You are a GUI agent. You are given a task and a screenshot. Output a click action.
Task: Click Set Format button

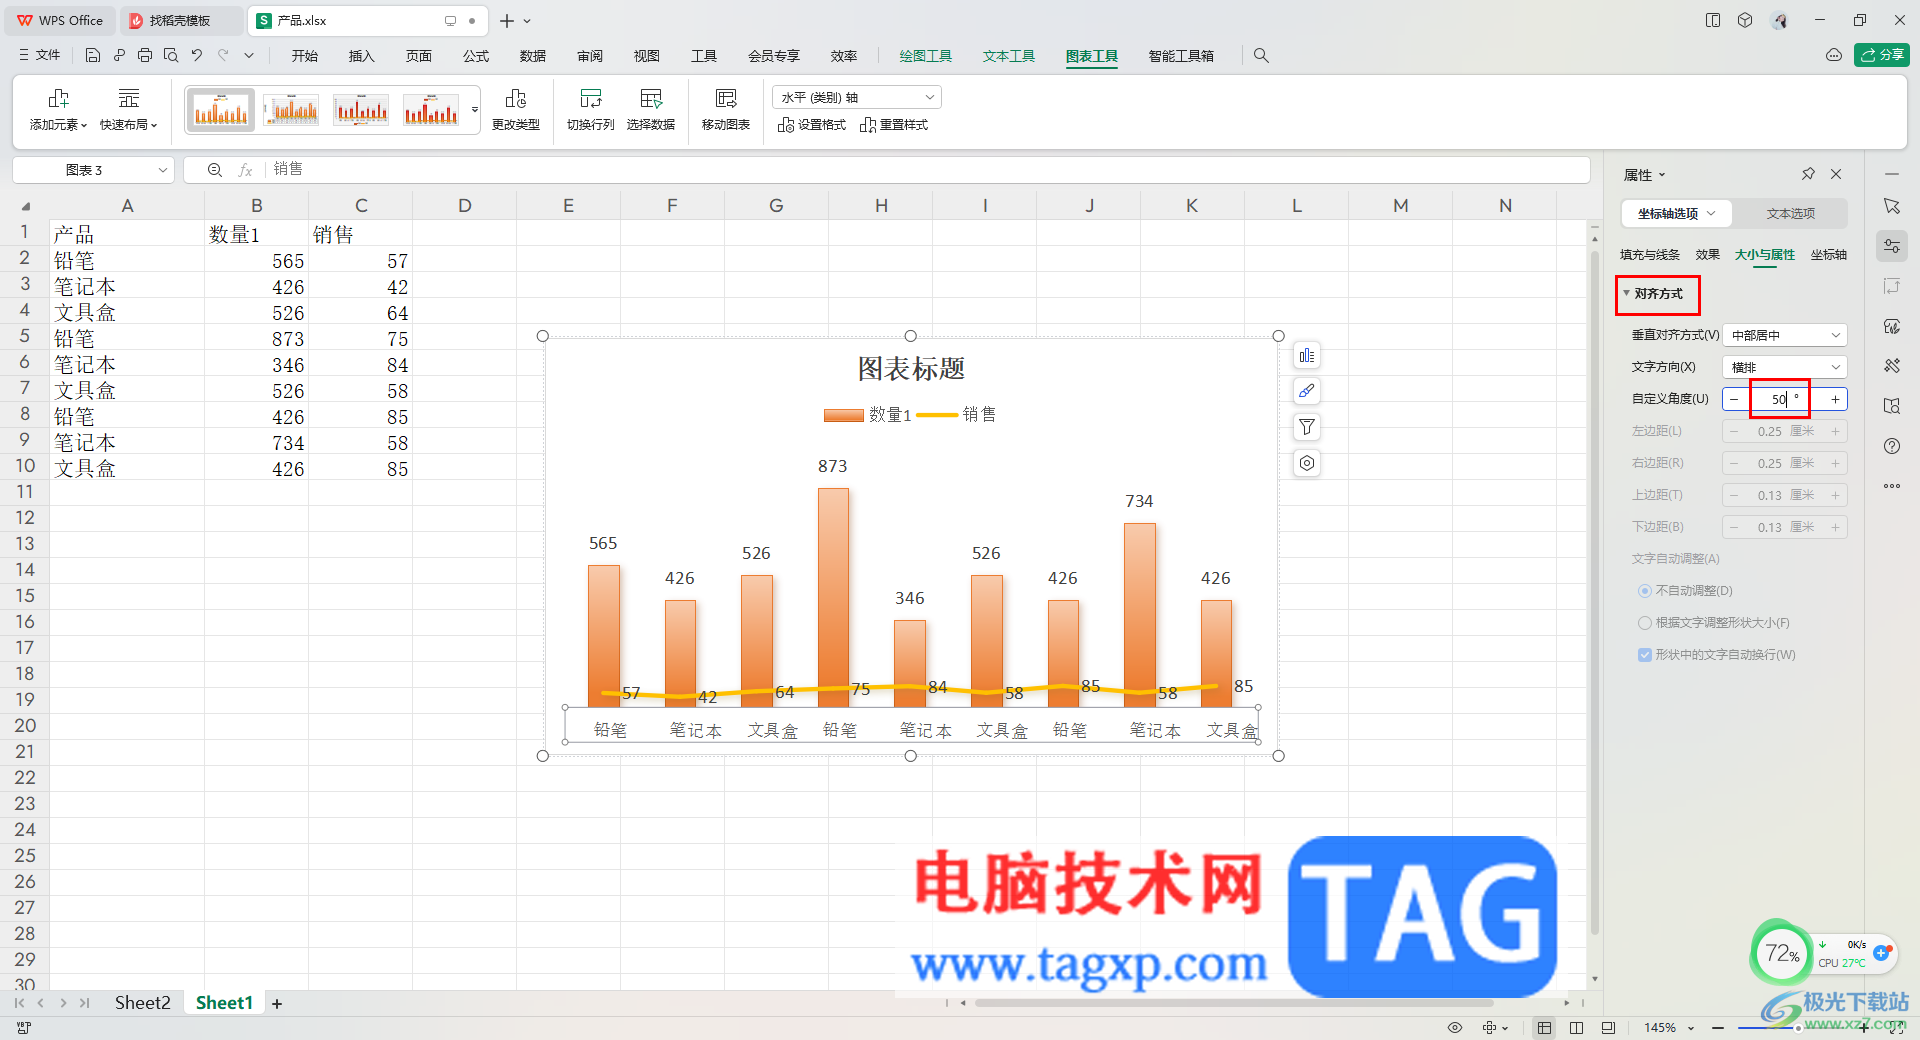click(812, 125)
